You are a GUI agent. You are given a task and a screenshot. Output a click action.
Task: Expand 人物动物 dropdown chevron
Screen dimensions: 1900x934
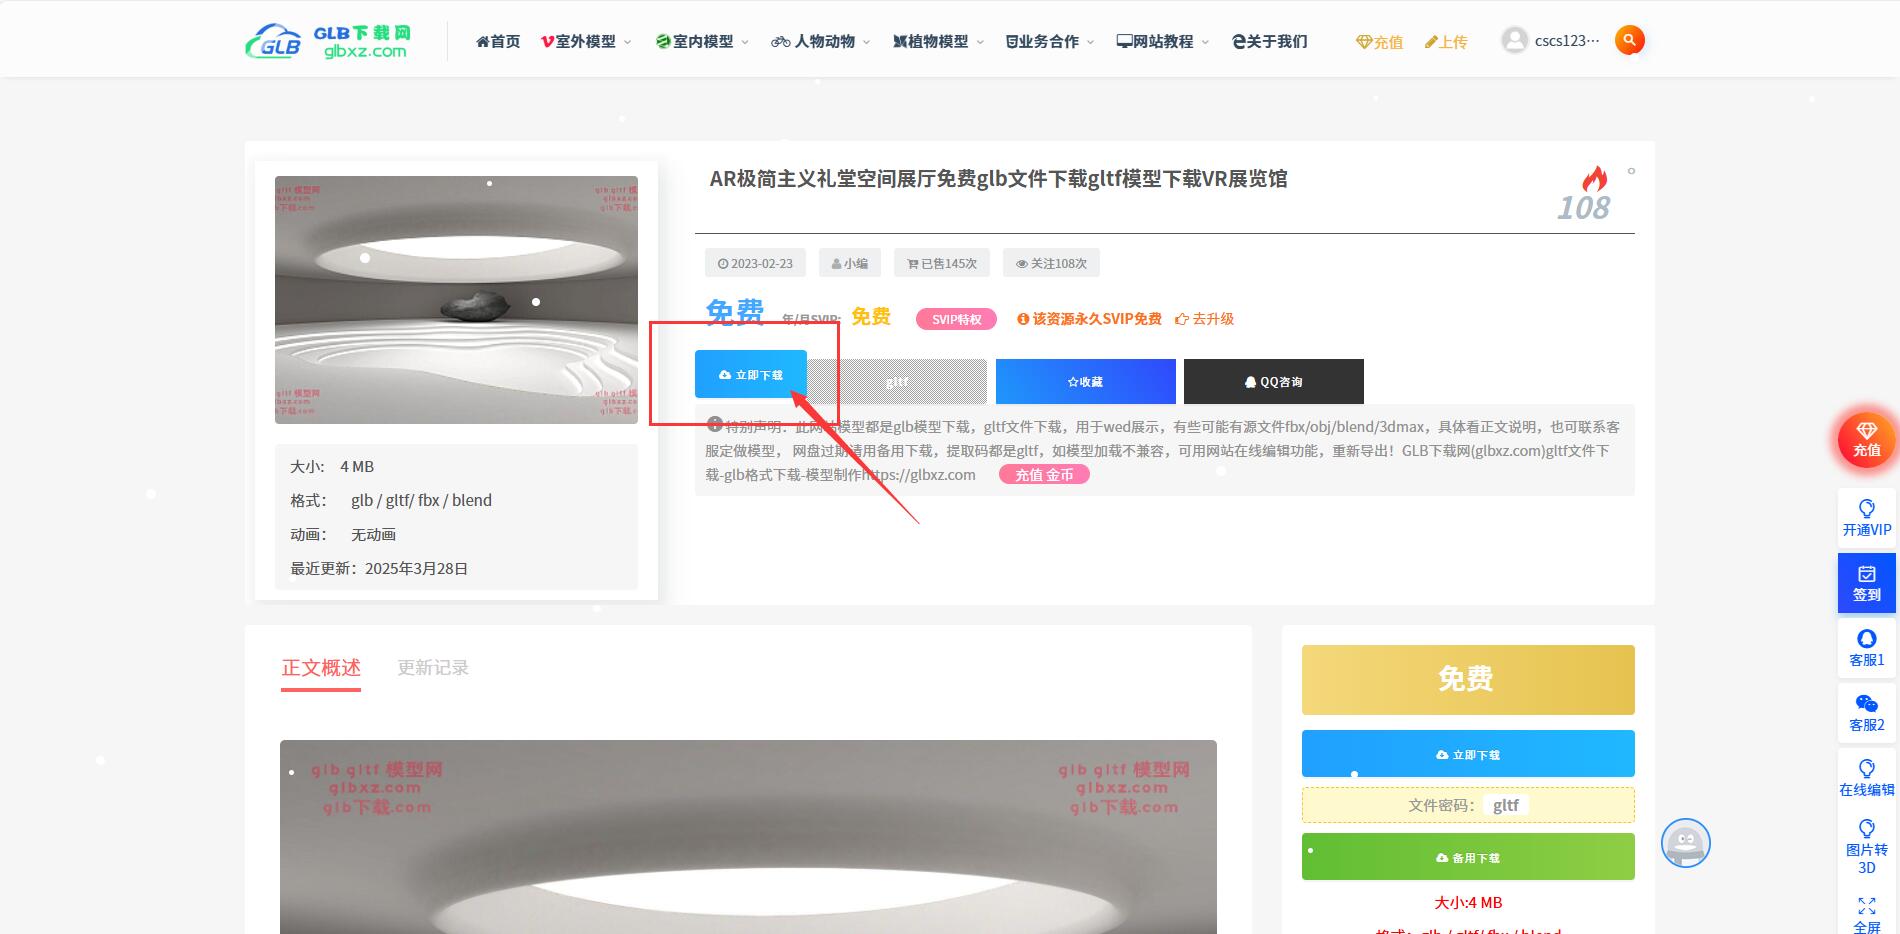867,42
